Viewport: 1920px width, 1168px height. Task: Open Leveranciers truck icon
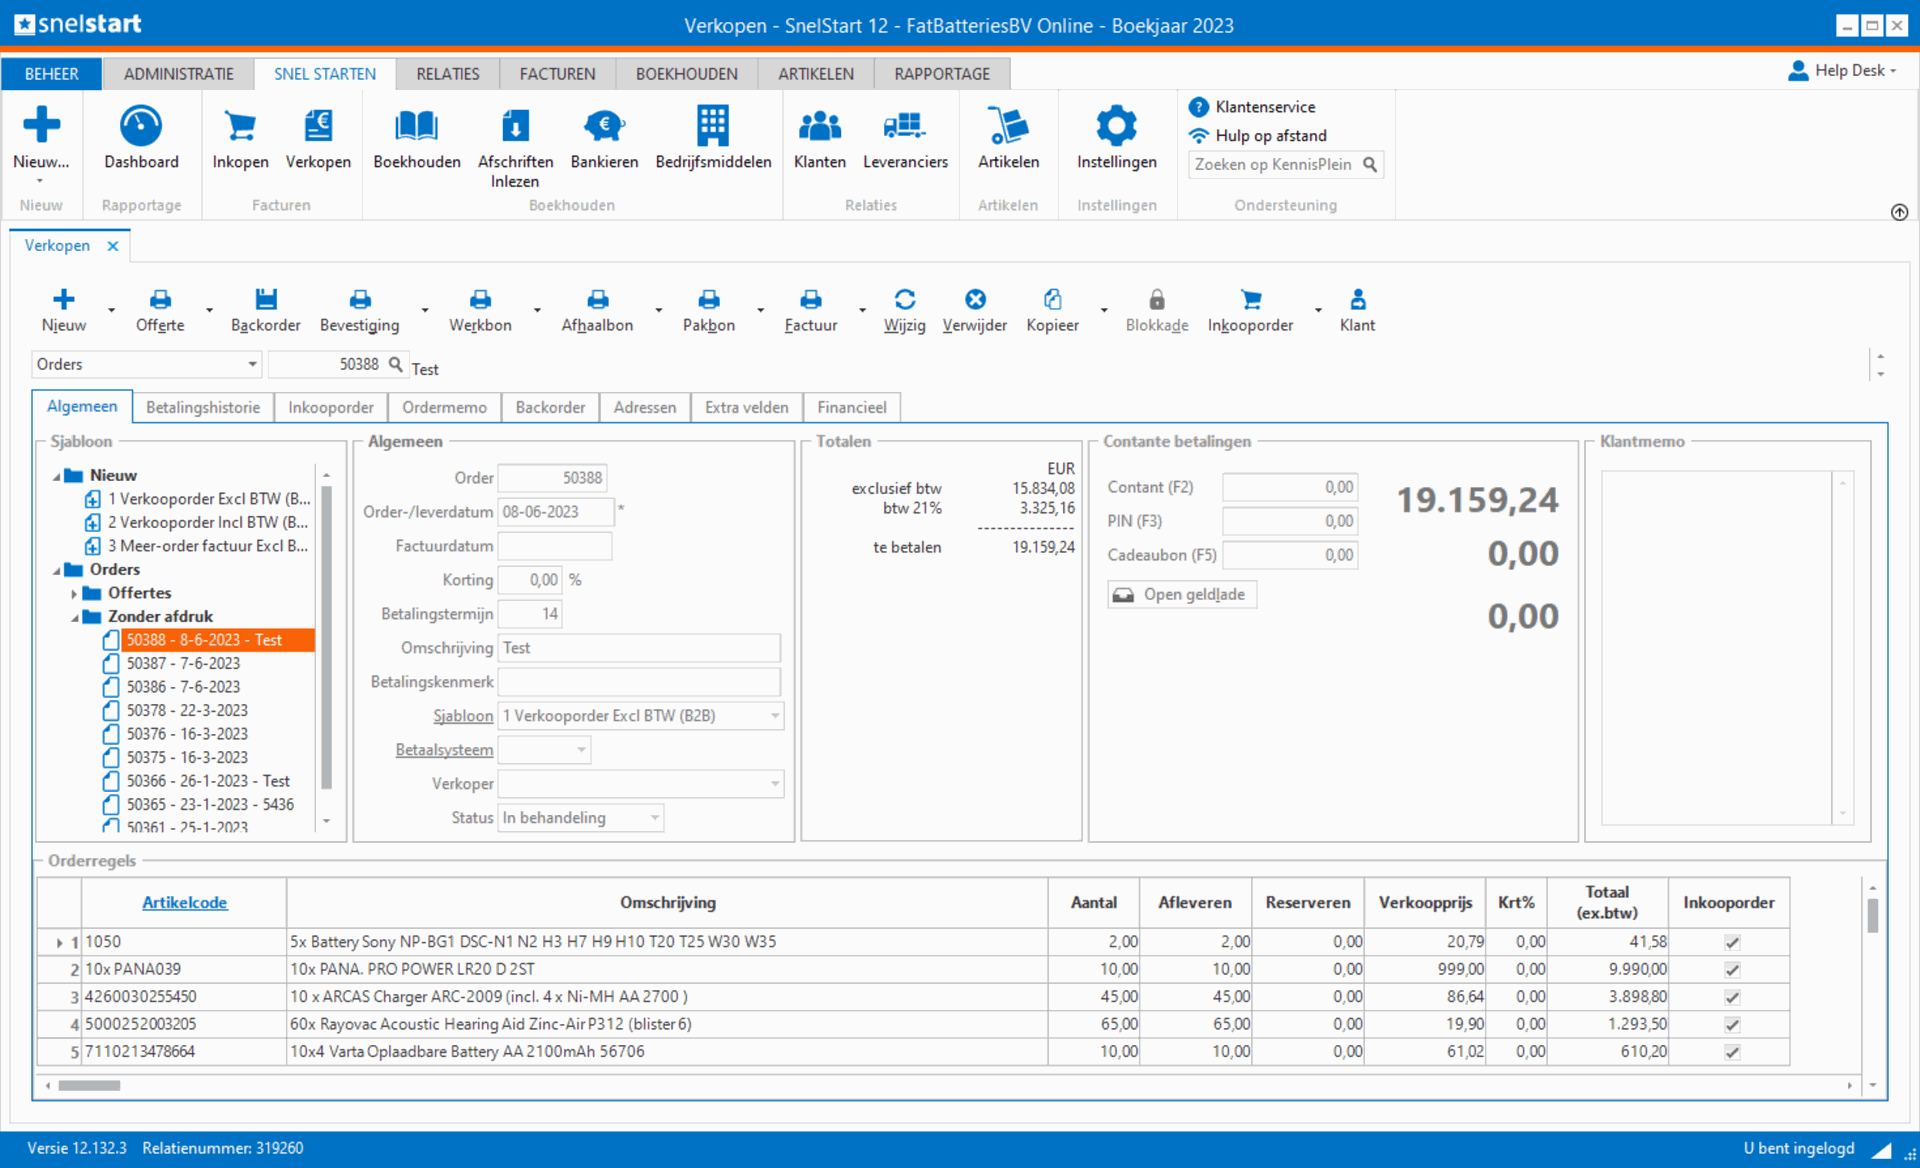905,125
